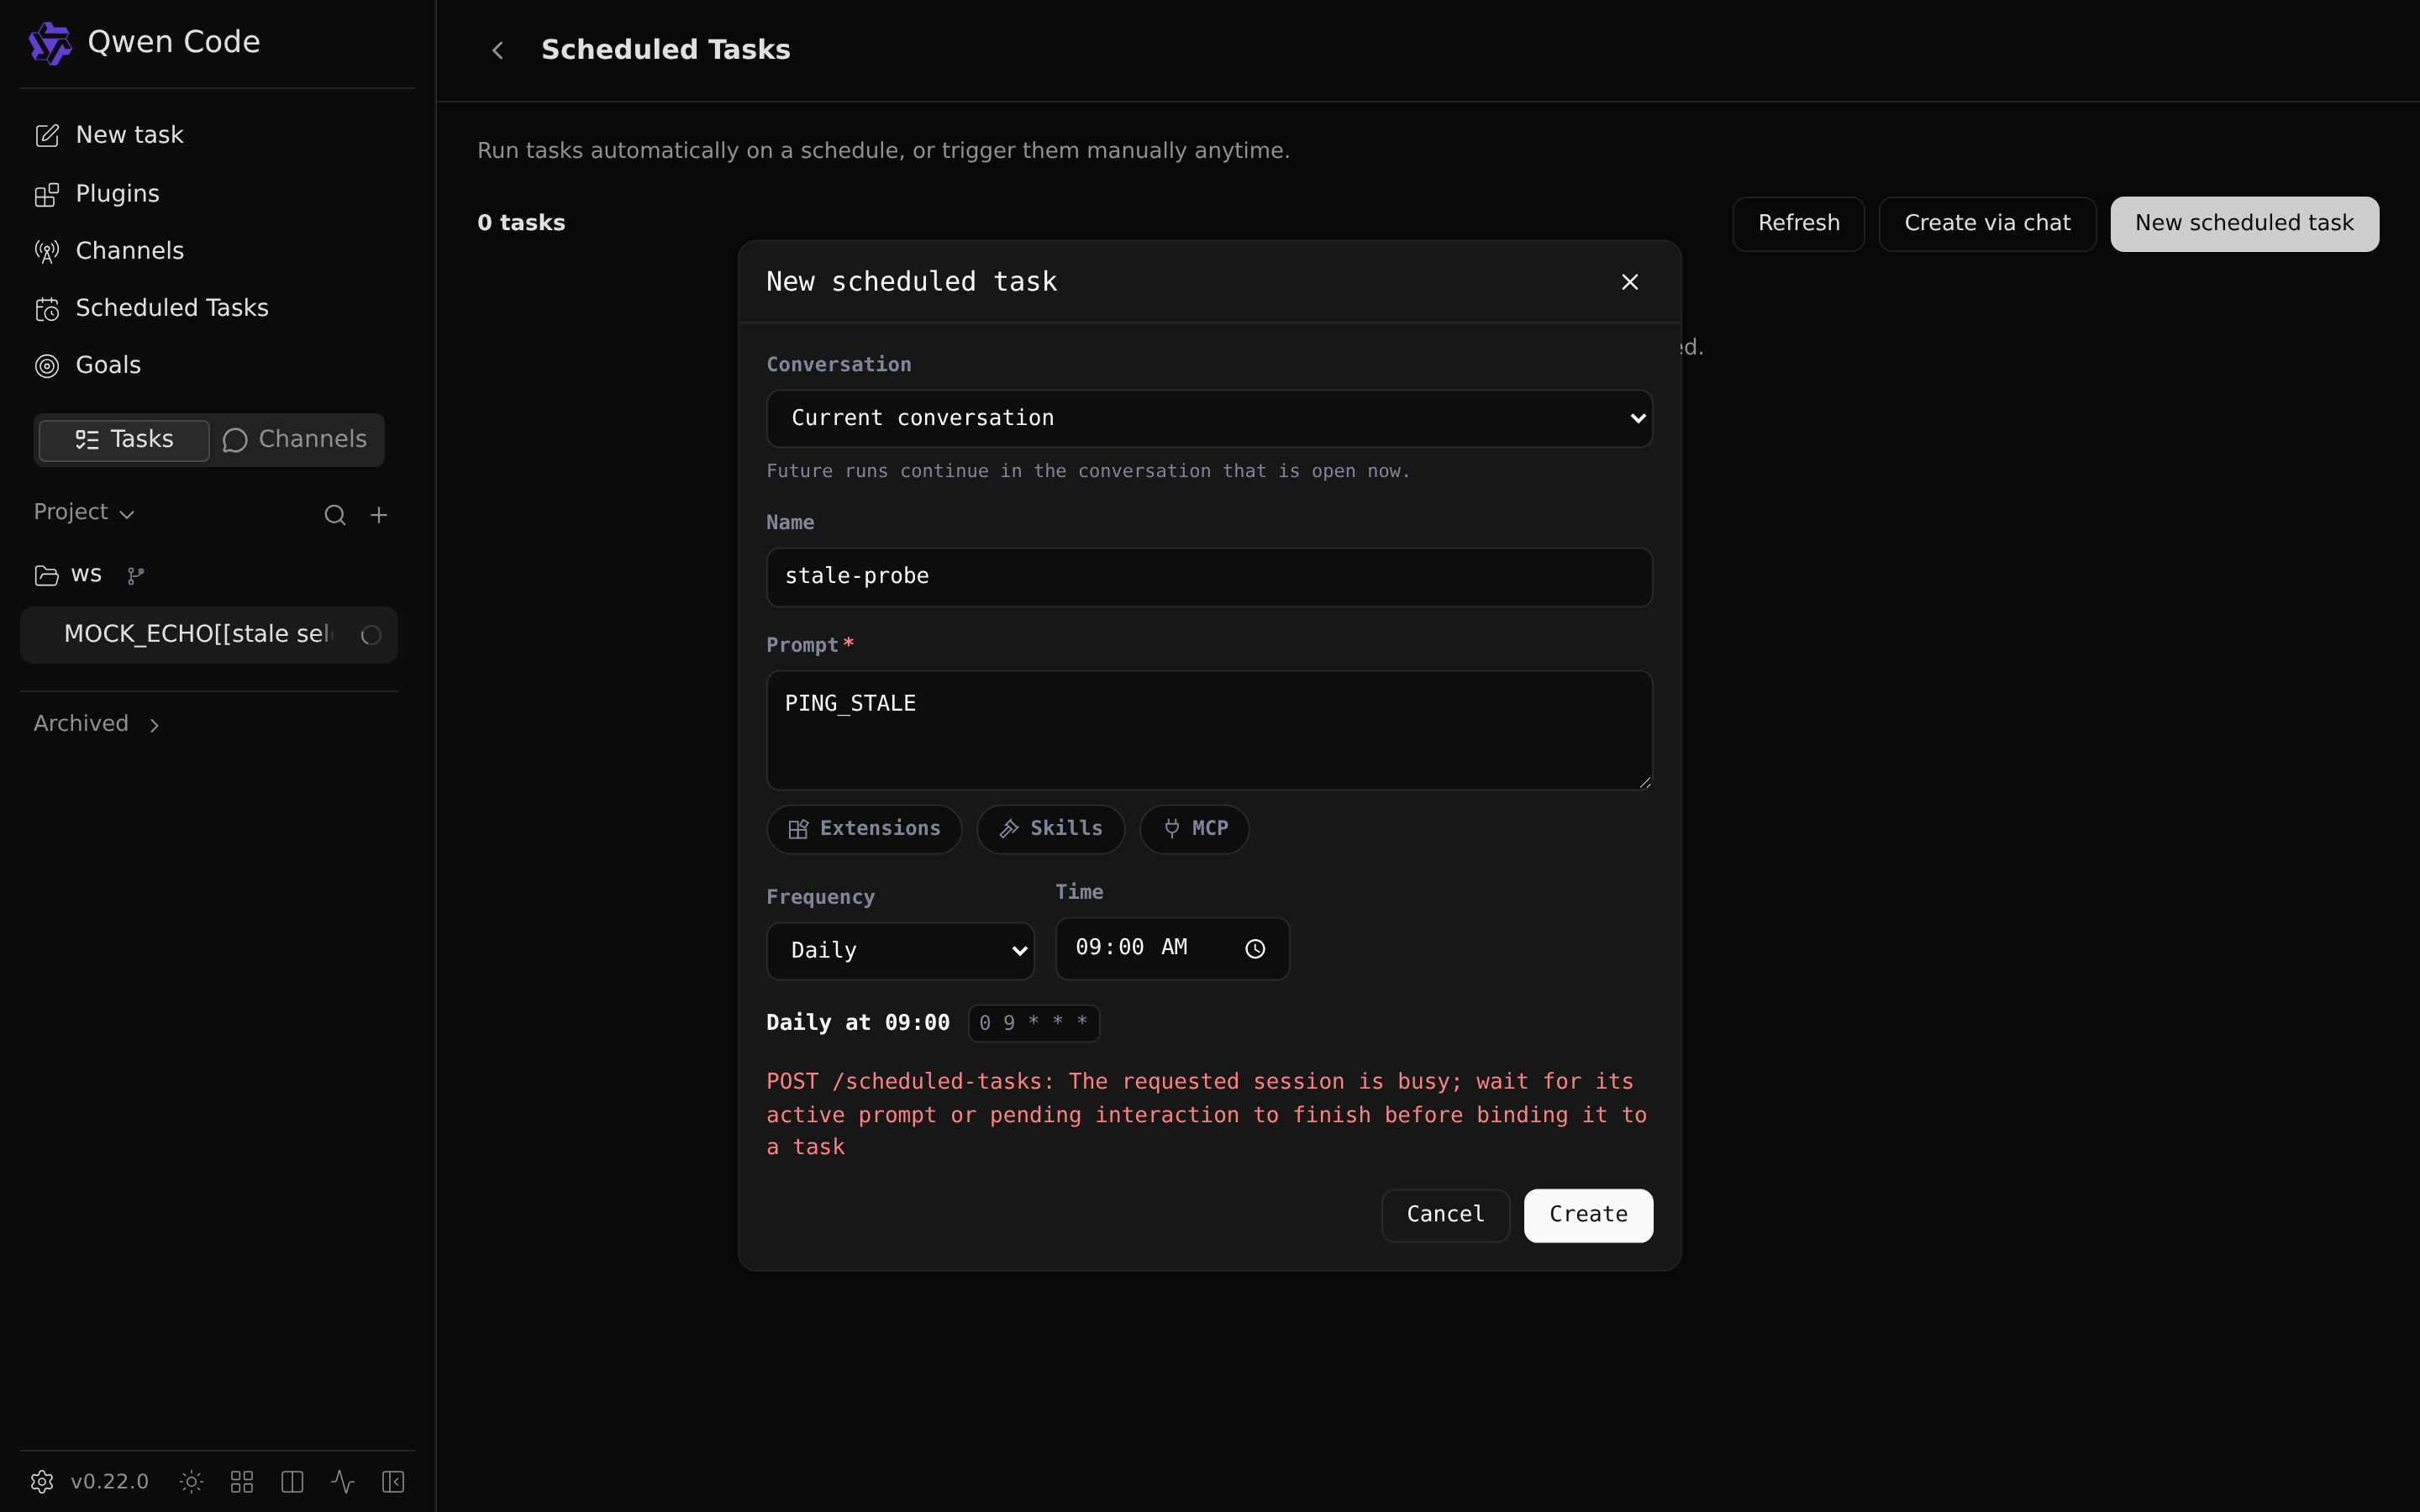The image size is (2420, 1512).
Task: Open the Conversation dropdown
Action: click(x=1209, y=418)
